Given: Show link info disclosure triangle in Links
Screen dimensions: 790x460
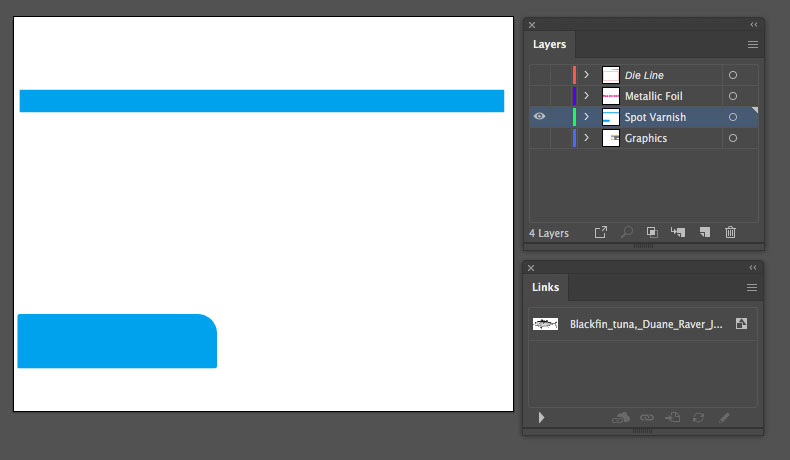Looking at the screenshot, I should pos(541,417).
